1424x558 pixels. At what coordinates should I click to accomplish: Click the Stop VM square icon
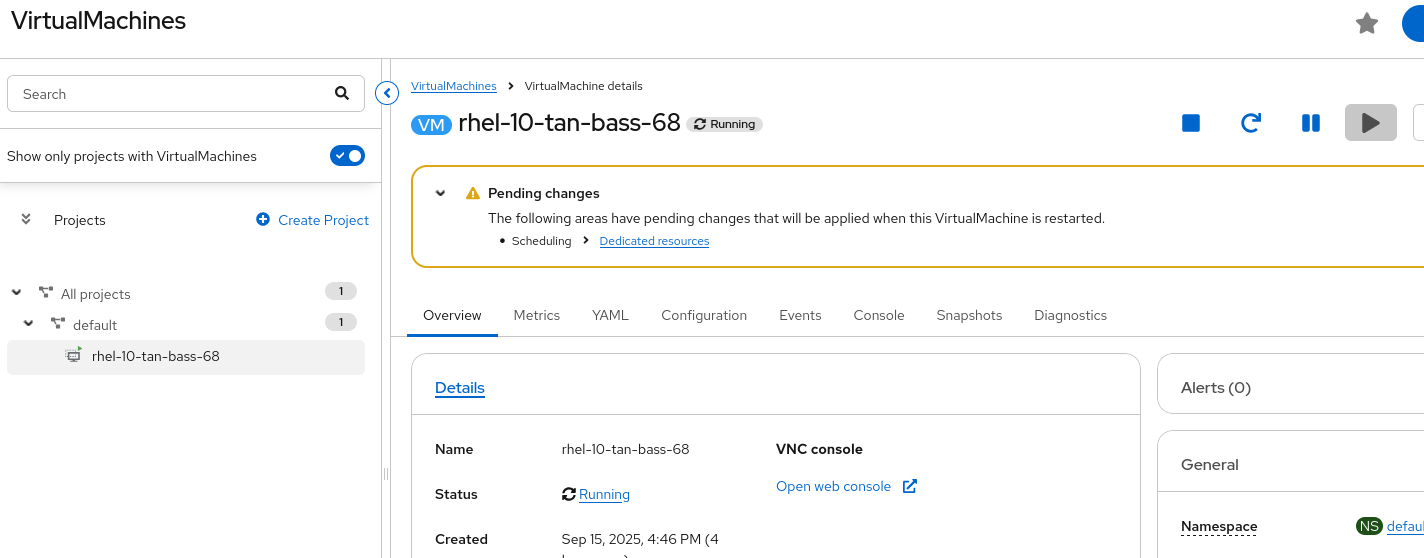pyautogui.click(x=1190, y=123)
